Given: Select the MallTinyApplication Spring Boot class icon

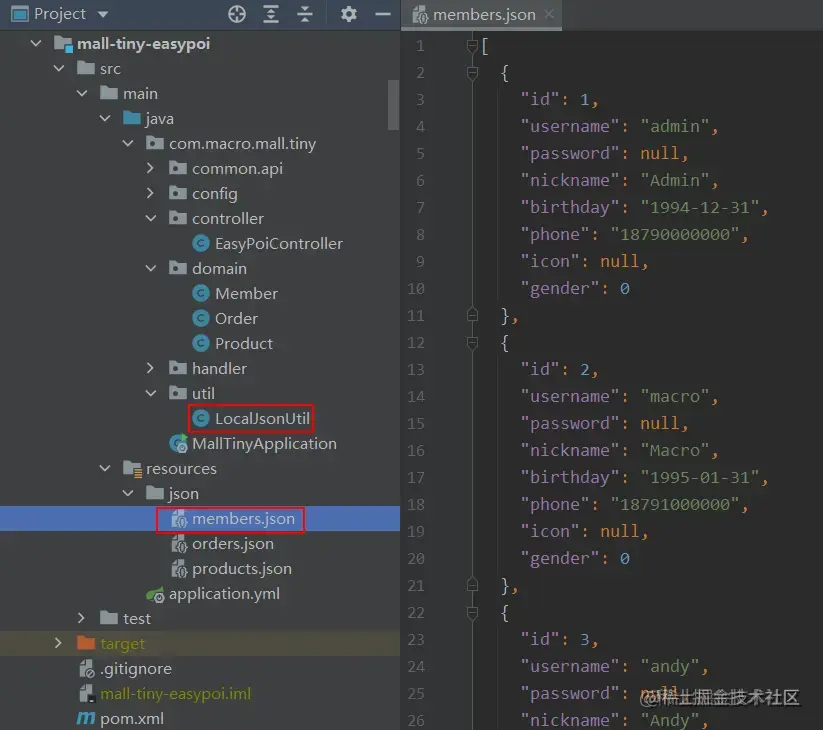Looking at the screenshot, I should pyautogui.click(x=178, y=443).
